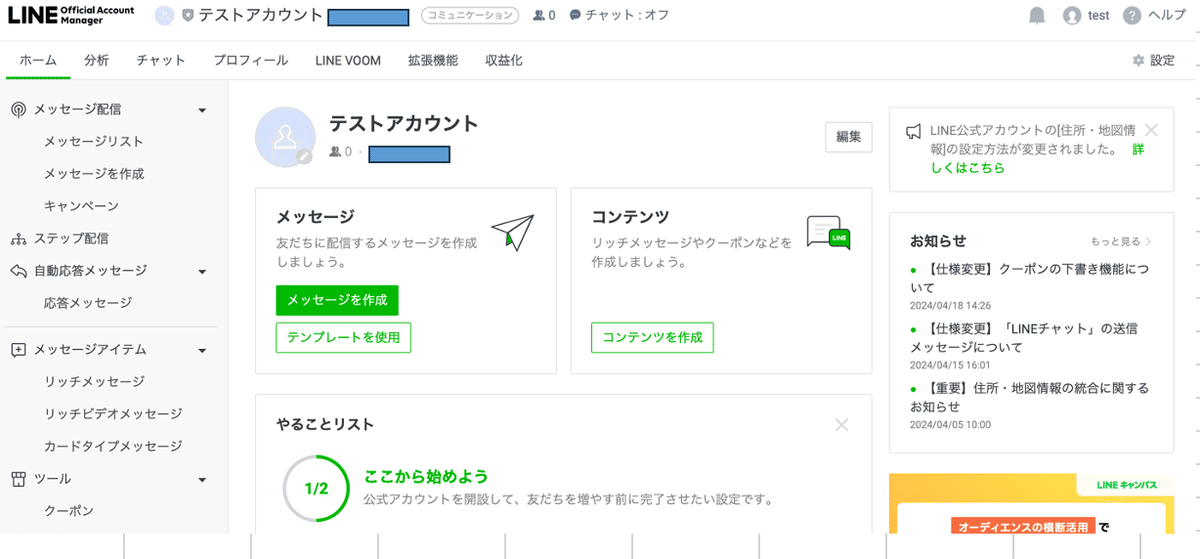Click the LINE キャンパス banner
The image size is (1200, 559).
point(1031,503)
